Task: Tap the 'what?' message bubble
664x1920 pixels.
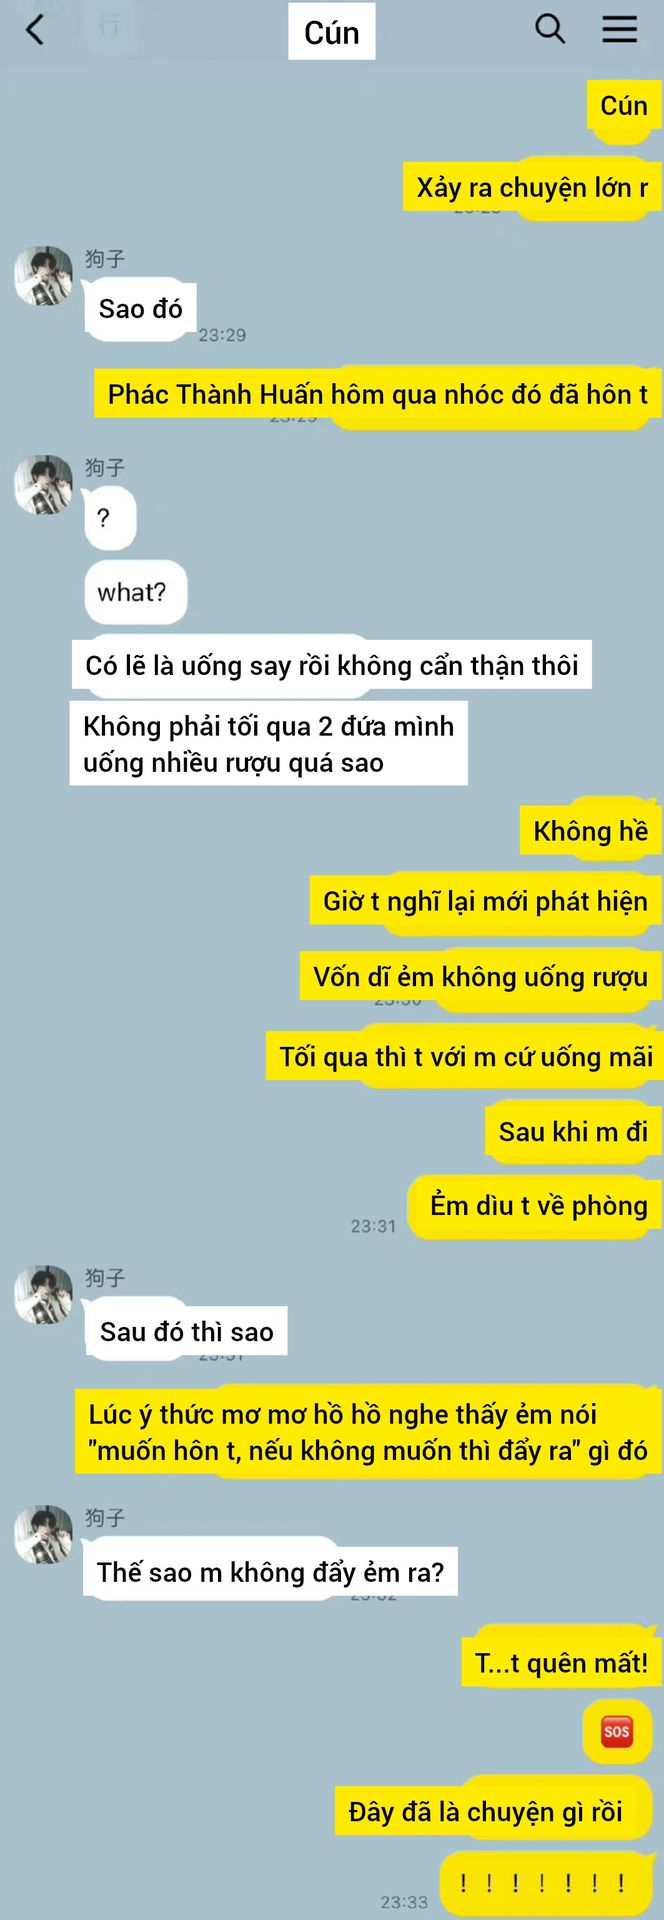Action: [135, 592]
